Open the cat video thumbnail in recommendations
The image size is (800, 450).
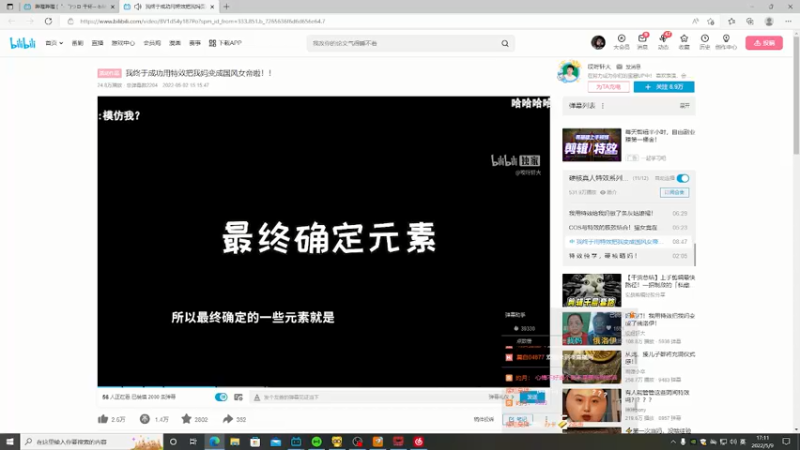point(591,290)
